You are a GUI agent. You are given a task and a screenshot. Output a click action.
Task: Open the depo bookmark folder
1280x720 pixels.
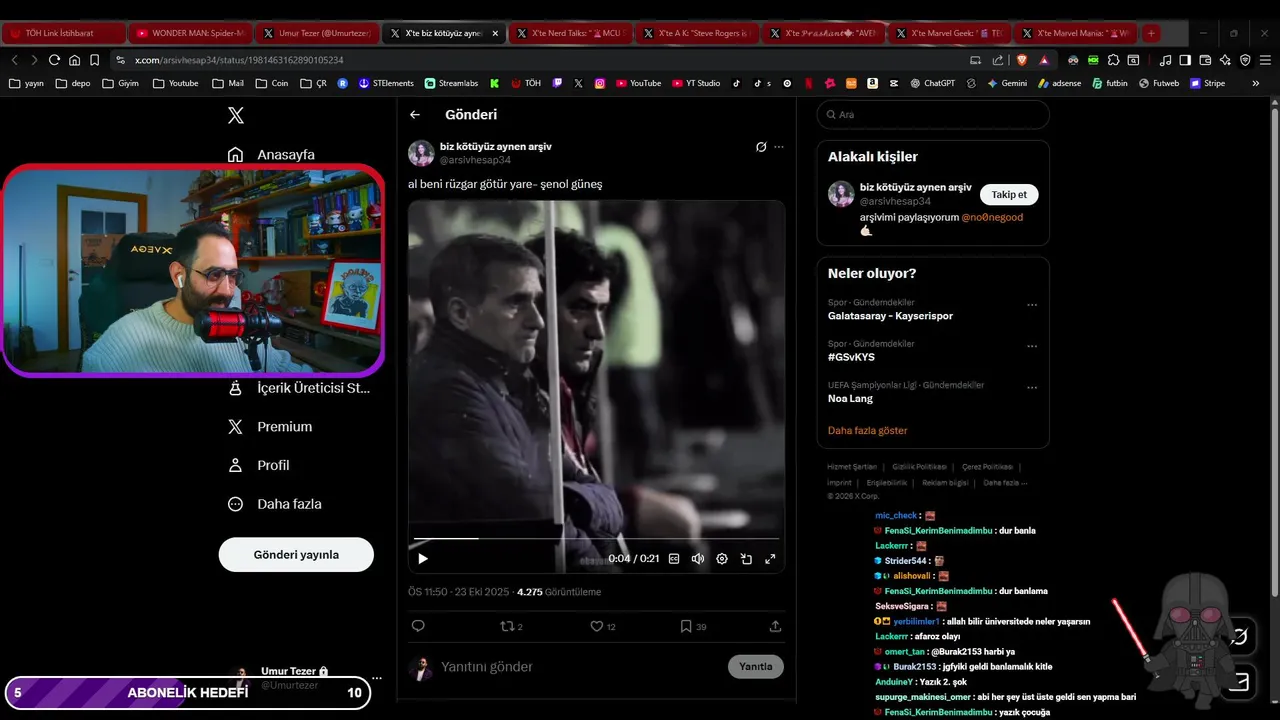[x=73, y=83]
